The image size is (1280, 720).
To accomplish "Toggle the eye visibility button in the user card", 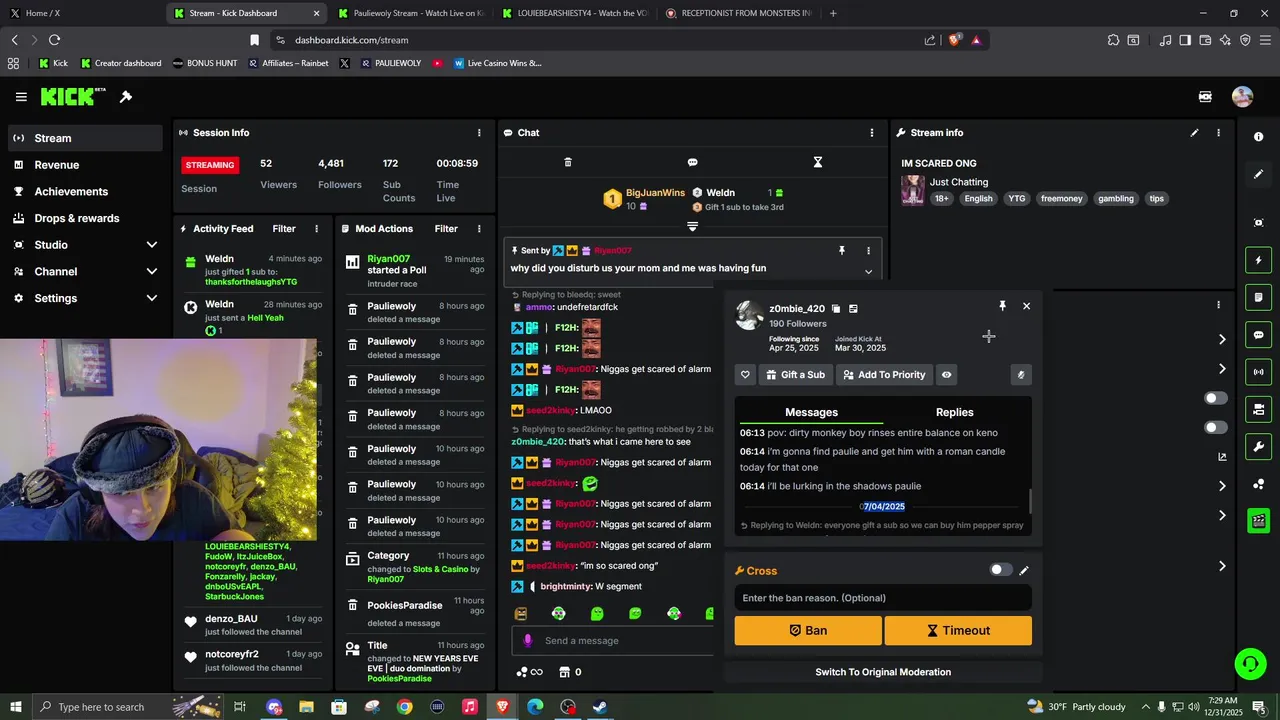I will point(946,375).
